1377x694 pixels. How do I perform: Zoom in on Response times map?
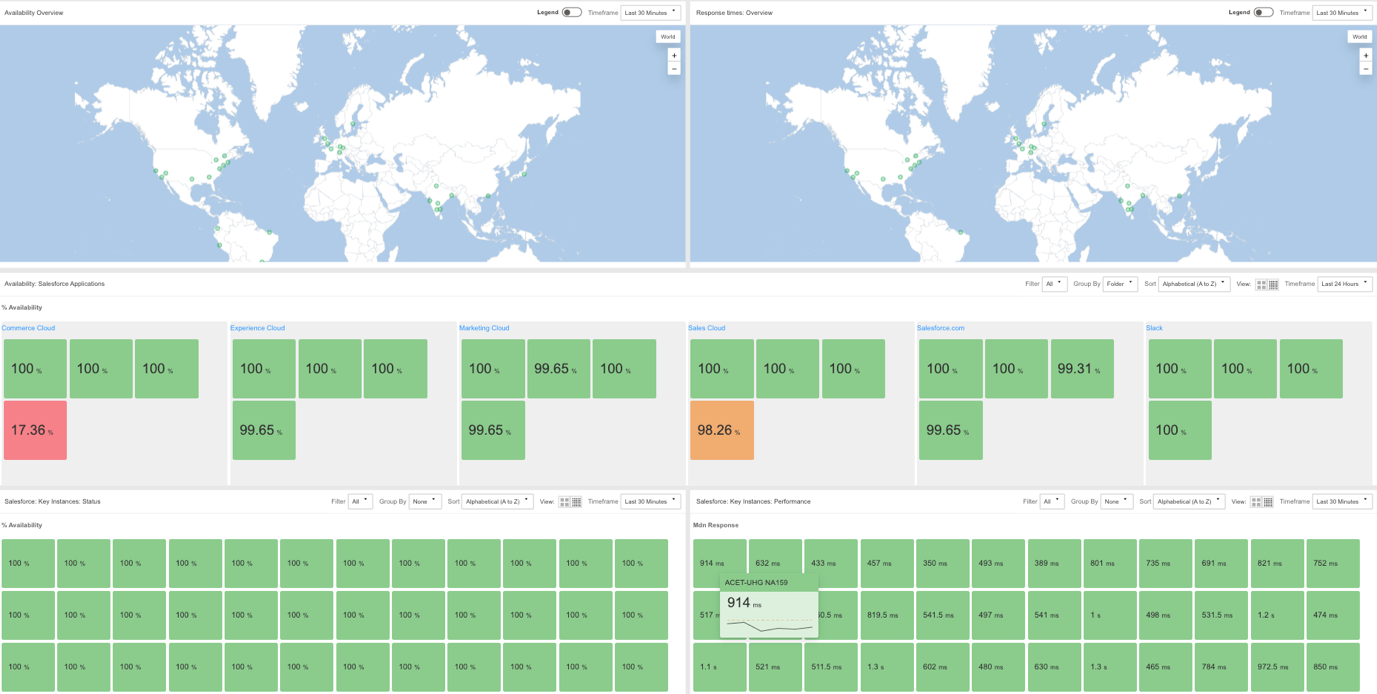tap(1365, 56)
